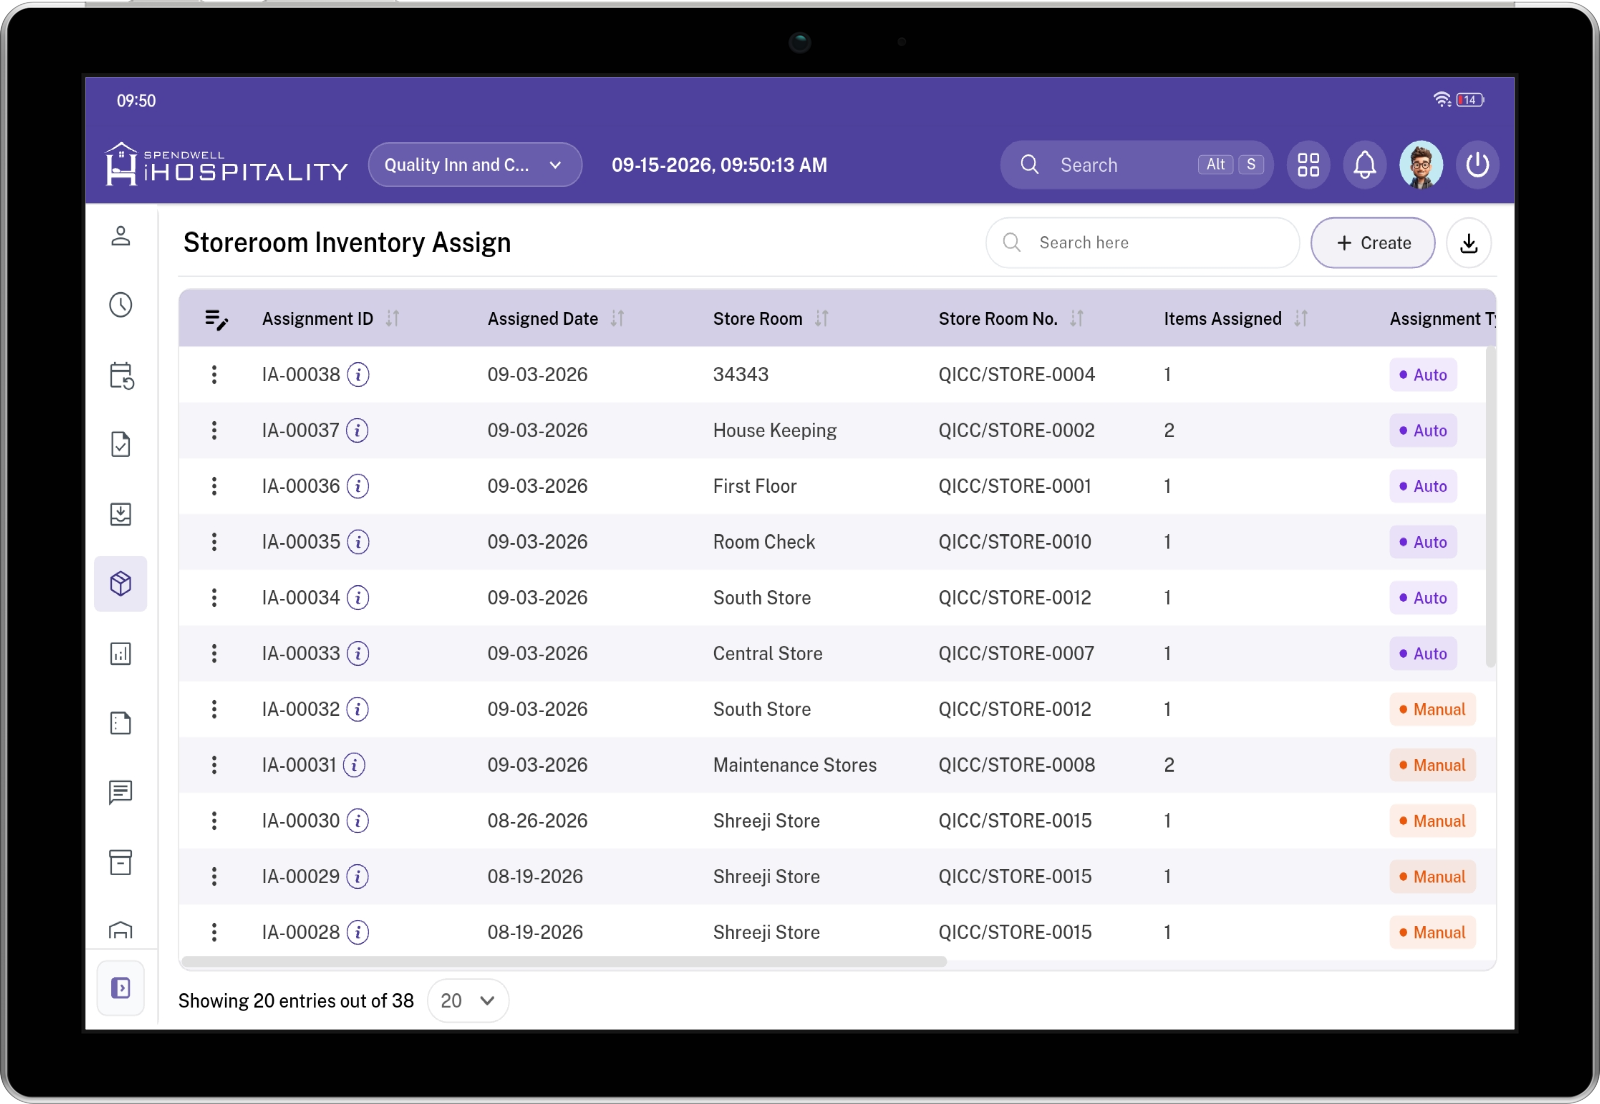Sort by Assigned Date column

click(x=618, y=319)
